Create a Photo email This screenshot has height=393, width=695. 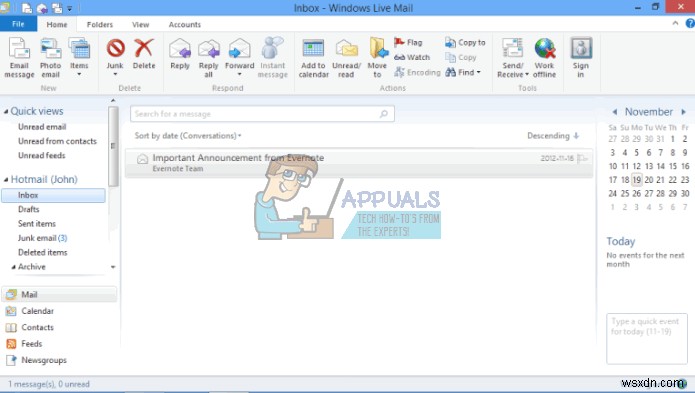tap(51, 58)
